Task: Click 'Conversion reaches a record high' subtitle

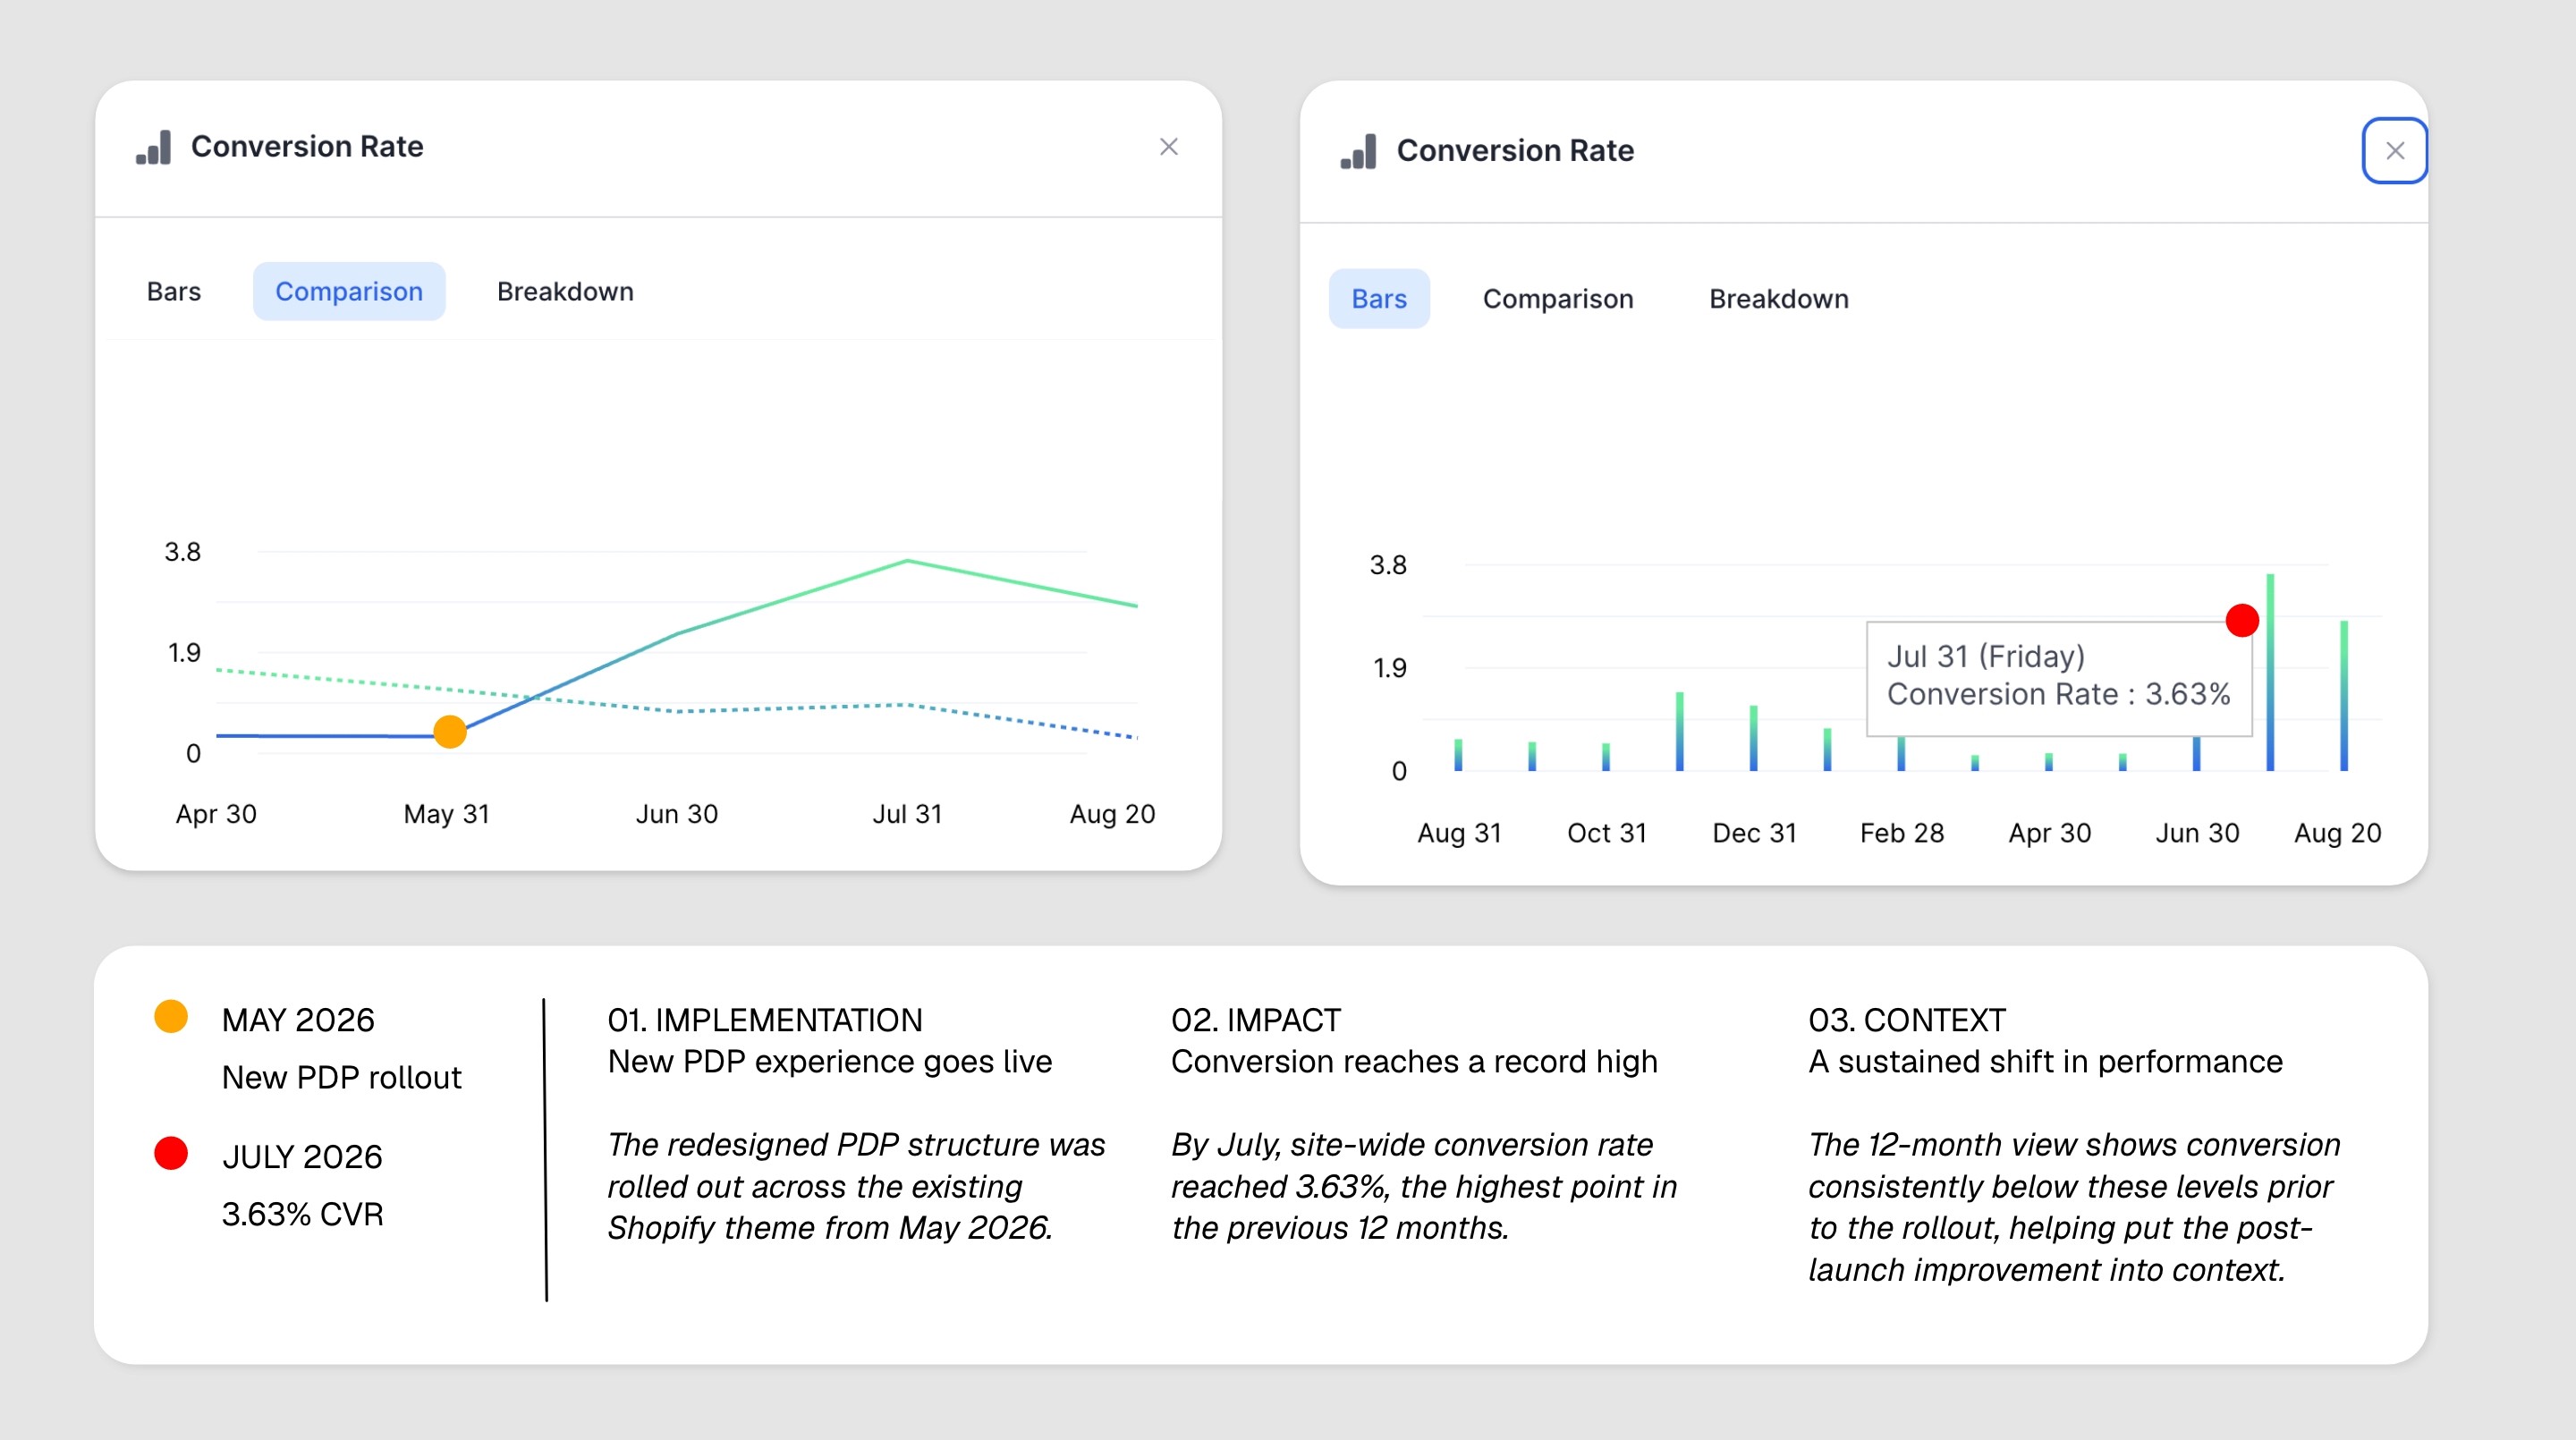Action: (x=1414, y=1061)
